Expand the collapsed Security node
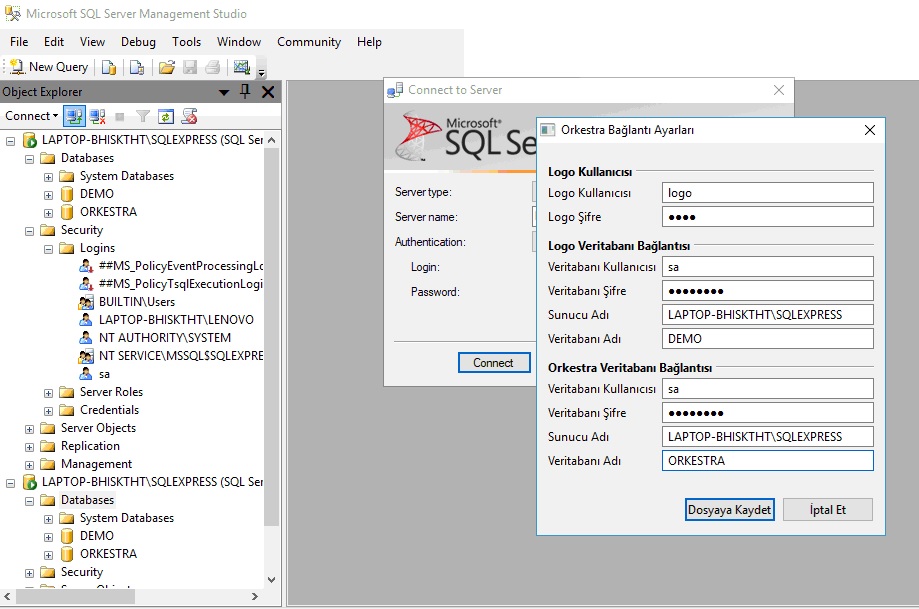Screen dimensions: 919x609 (29, 573)
